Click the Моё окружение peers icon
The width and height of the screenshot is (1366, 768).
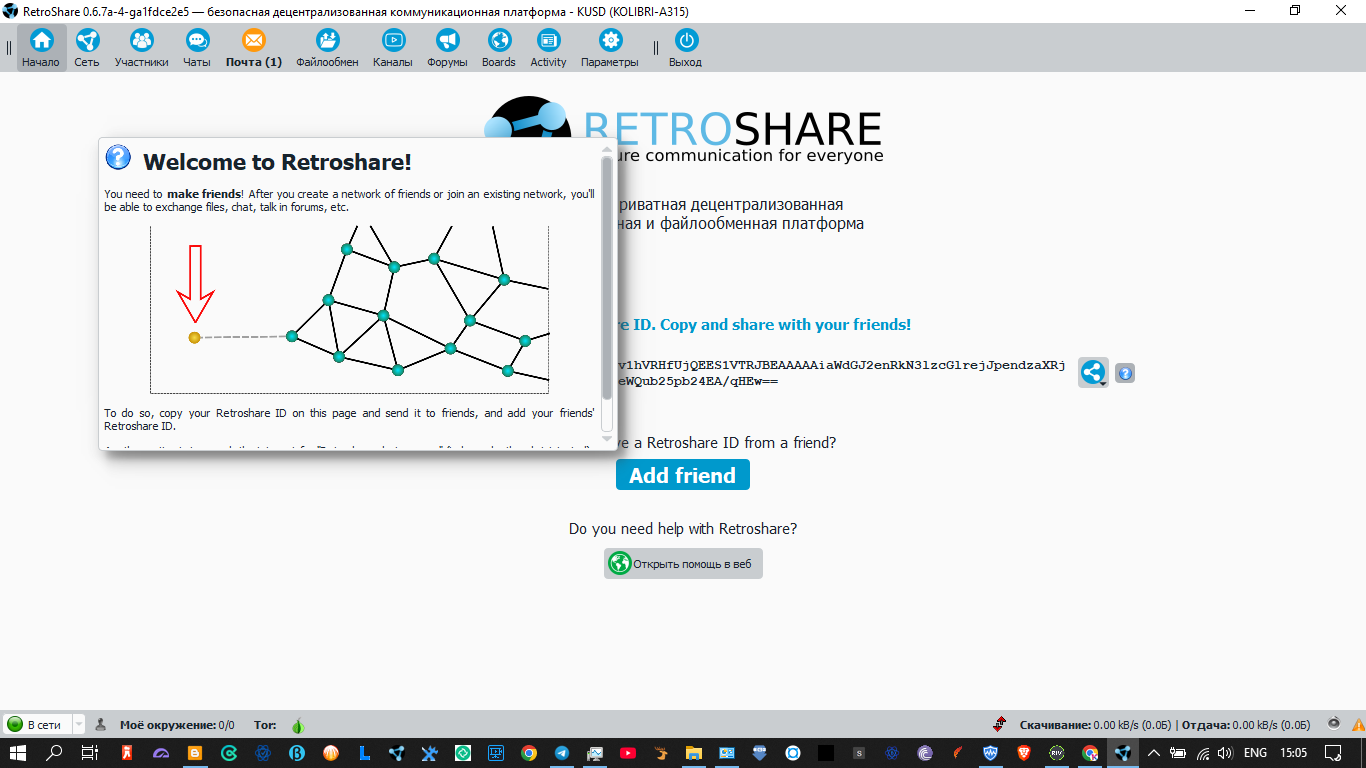(101, 724)
